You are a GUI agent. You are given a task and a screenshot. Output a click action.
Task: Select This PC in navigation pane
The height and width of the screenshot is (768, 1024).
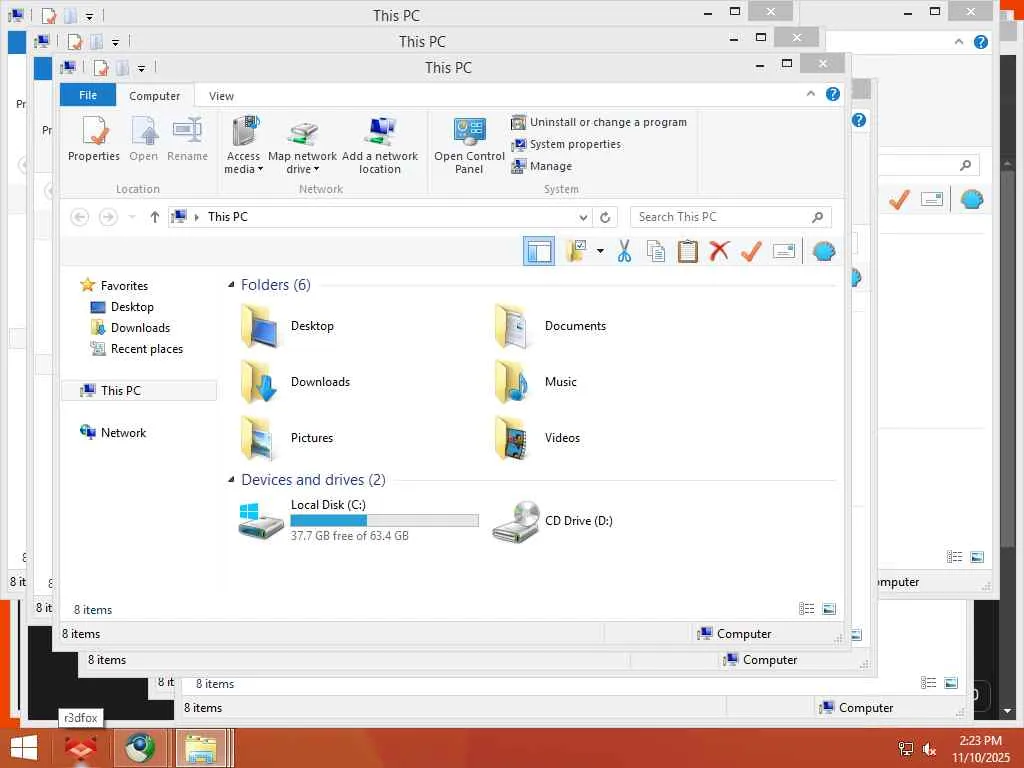coord(138,391)
